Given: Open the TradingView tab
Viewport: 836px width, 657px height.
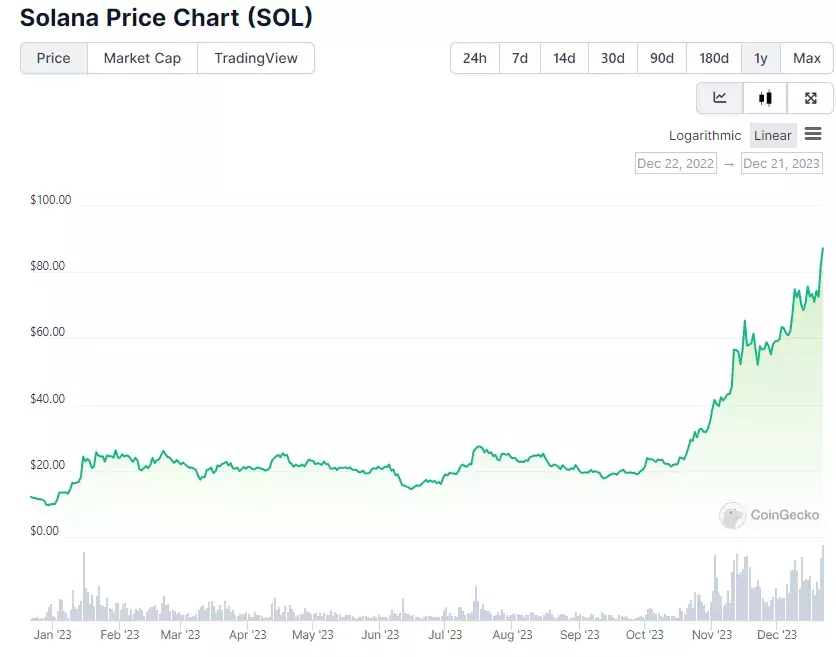Looking at the screenshot, I should 256,58.
